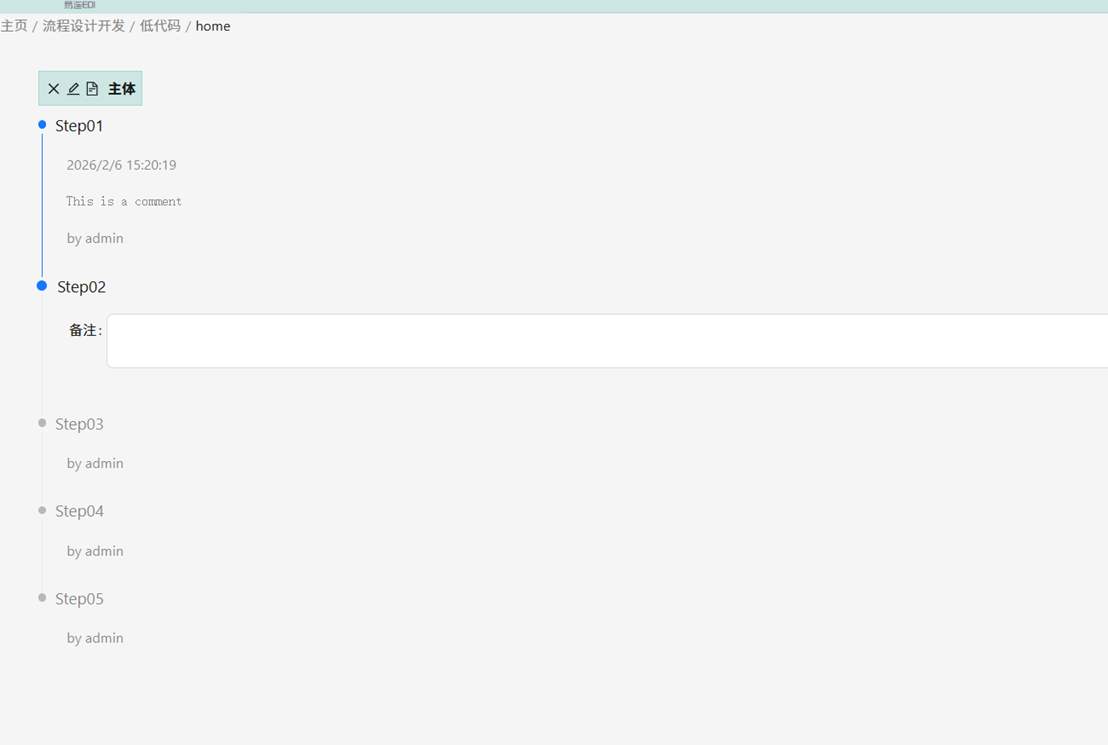Click the grey Step04 timeline dot
The height and width of the screenshot is (745, 1108).
pos(42,510)
